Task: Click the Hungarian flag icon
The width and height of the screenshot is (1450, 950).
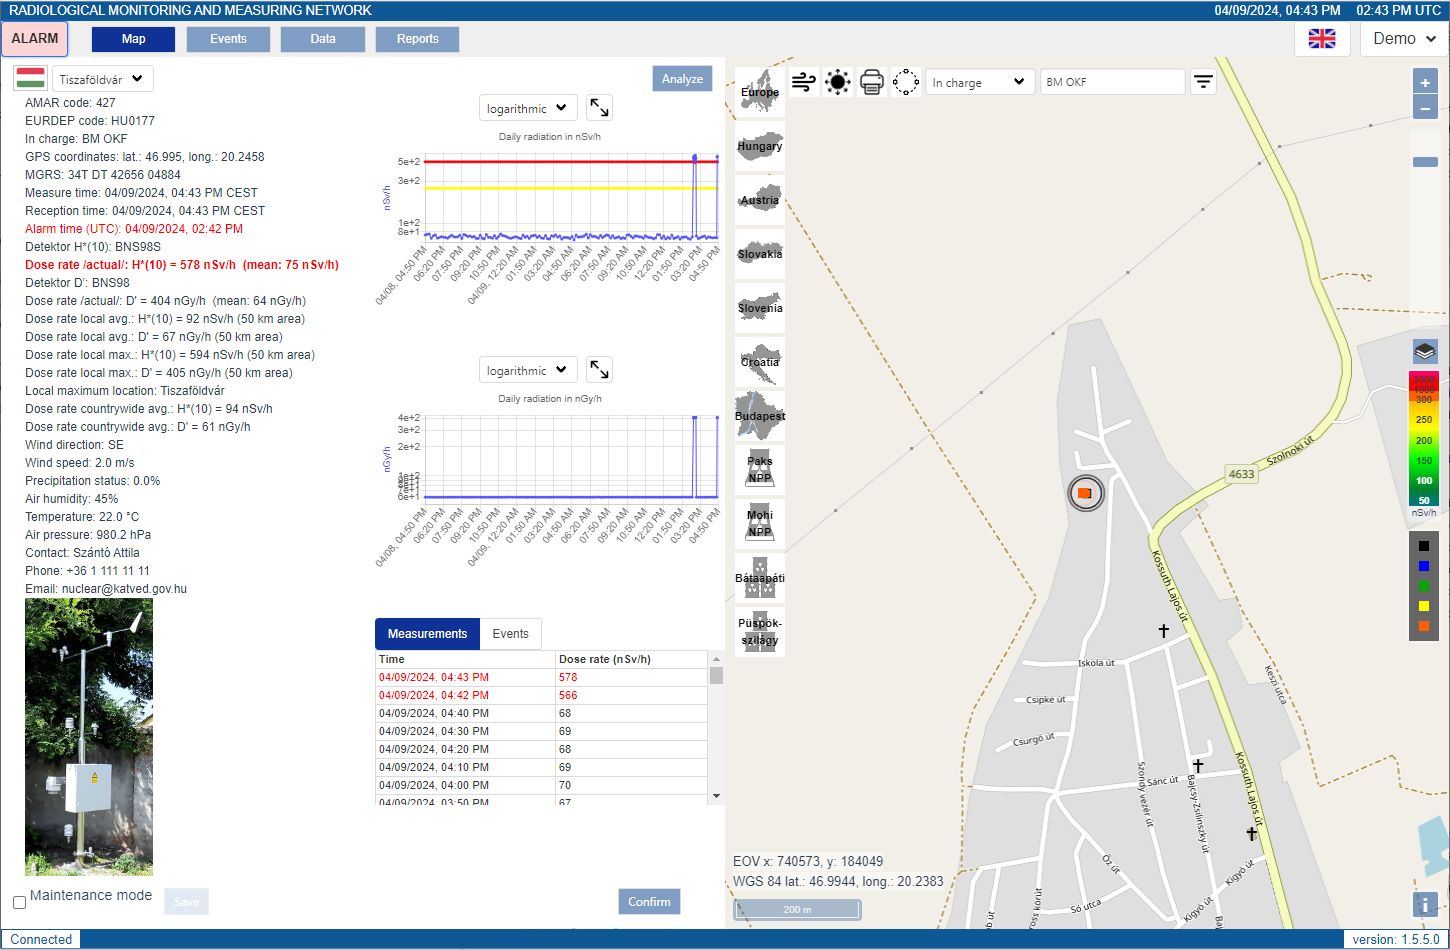Action: click(30, 78)
